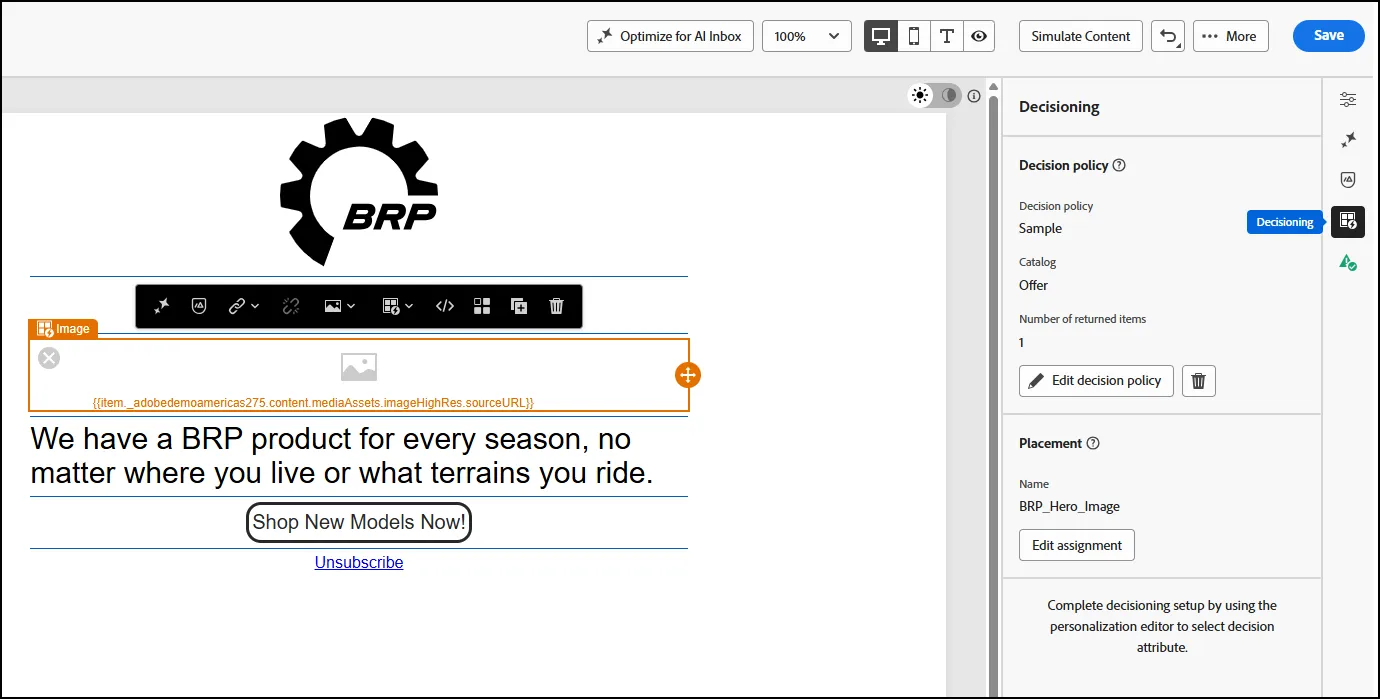Viewport: 1380px width, 699px height.
Task: Delete the selected Image component with the toolbar trash icon
Action: [x=557, y=307]
